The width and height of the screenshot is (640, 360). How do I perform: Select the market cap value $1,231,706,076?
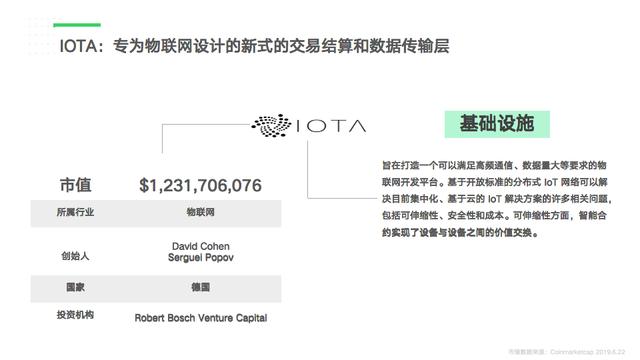[x=200, y=185]
